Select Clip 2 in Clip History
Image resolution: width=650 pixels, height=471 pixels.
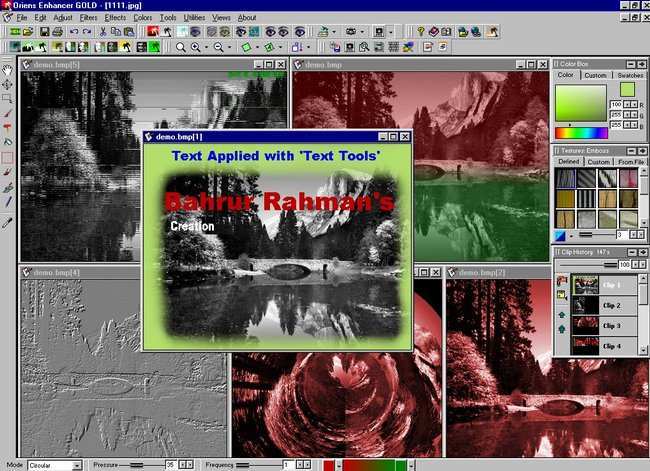(x=604, y=306)
